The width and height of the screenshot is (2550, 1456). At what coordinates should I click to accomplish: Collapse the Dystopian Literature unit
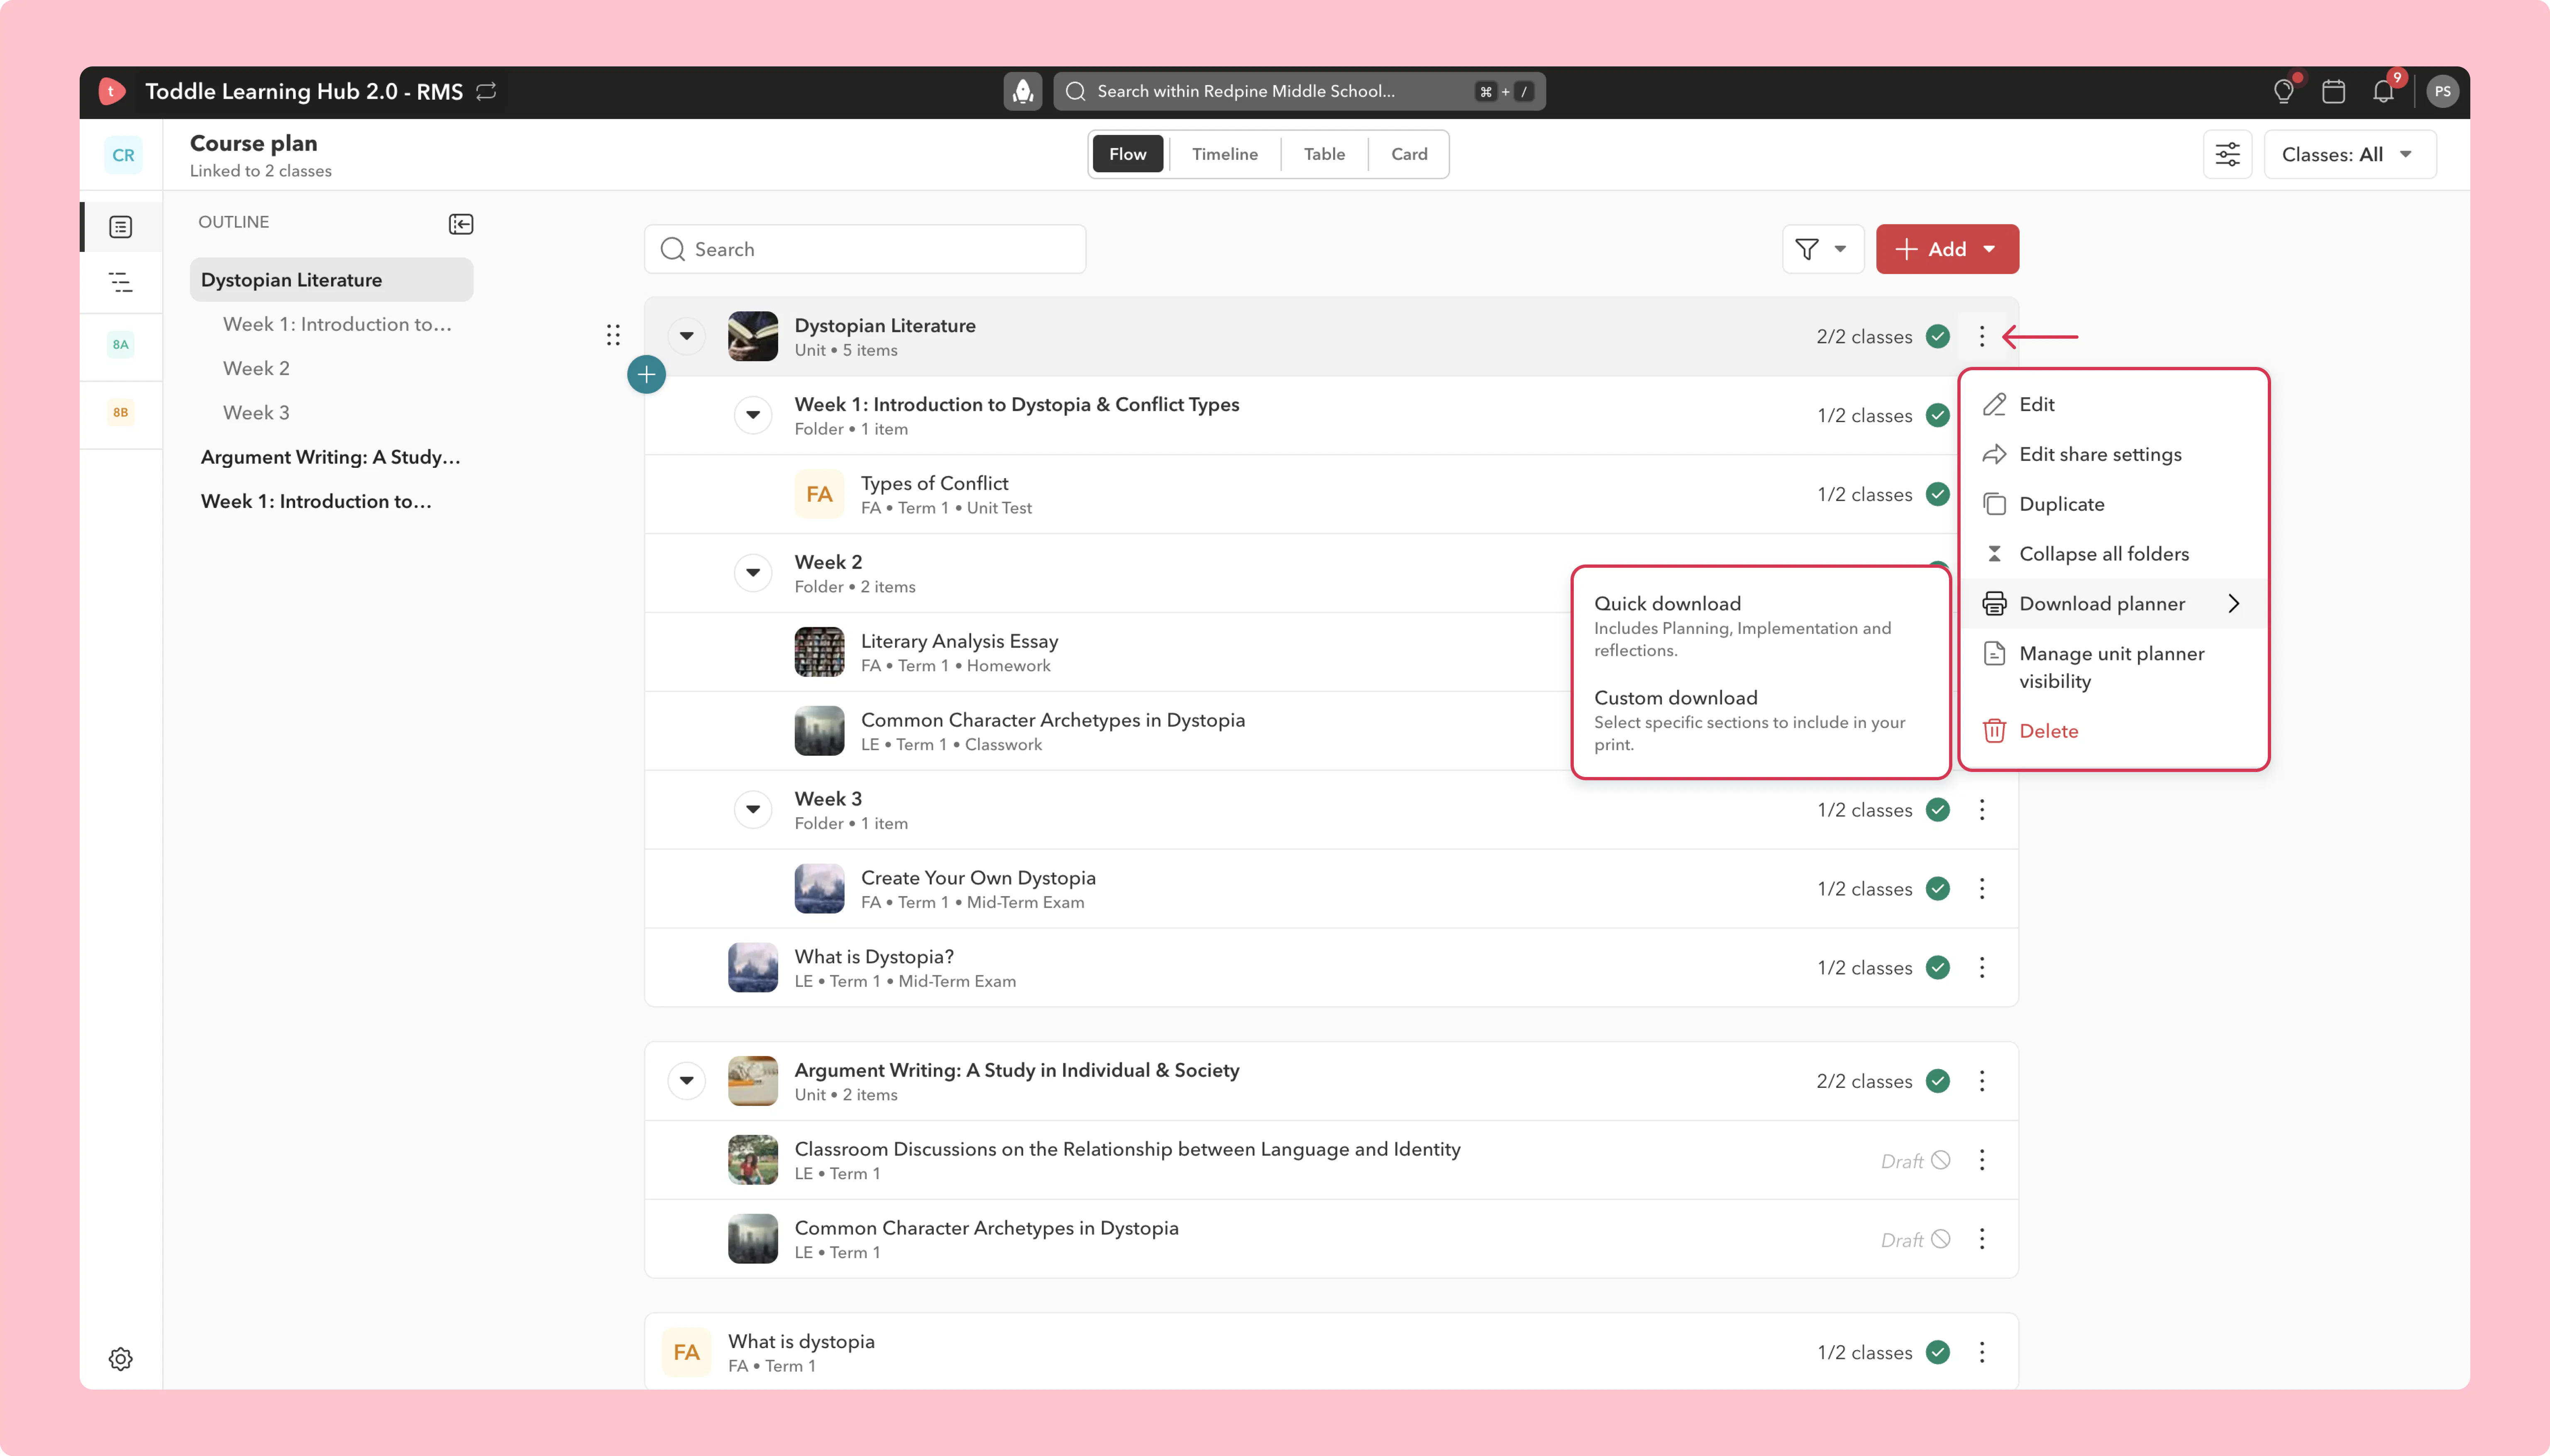(x=687, y=336)
